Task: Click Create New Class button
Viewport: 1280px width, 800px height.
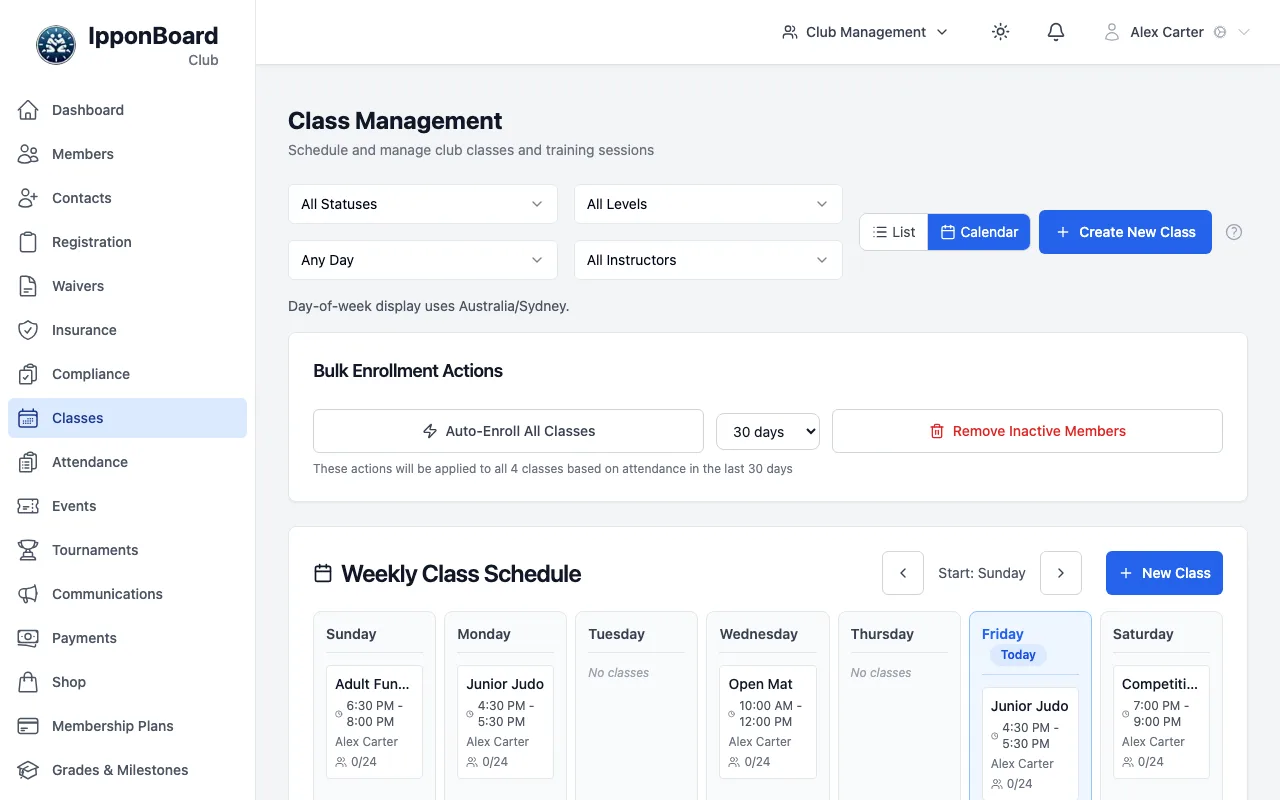Action: pos(1125,232)
